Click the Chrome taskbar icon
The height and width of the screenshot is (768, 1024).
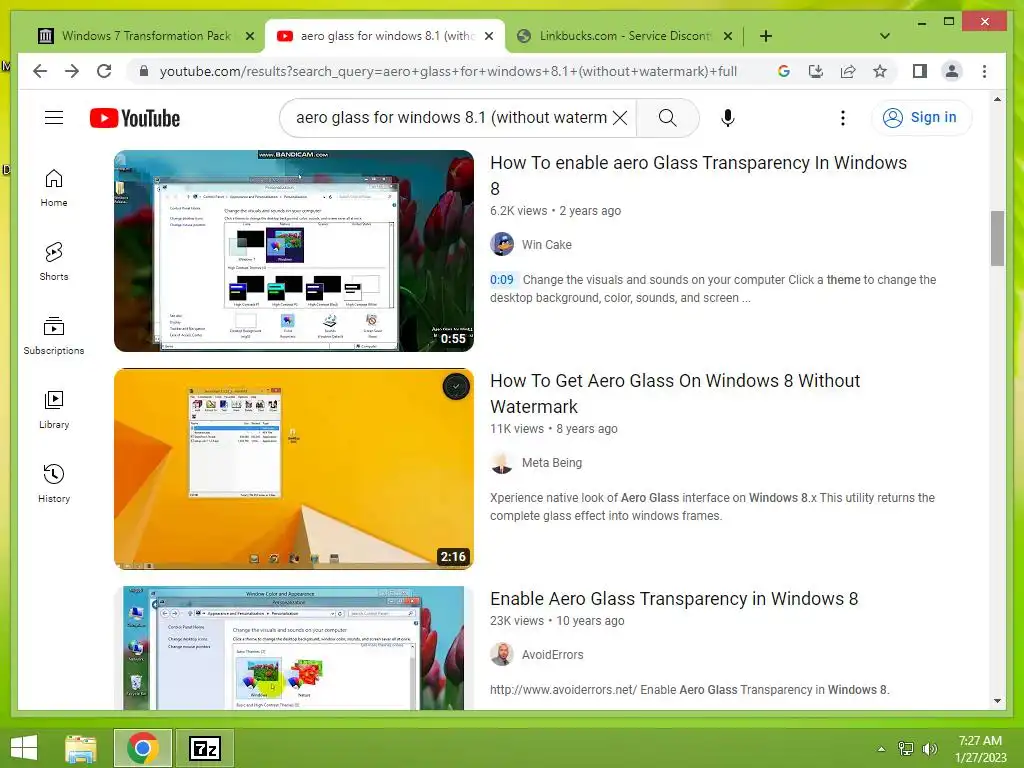click(x=142, y=748)
